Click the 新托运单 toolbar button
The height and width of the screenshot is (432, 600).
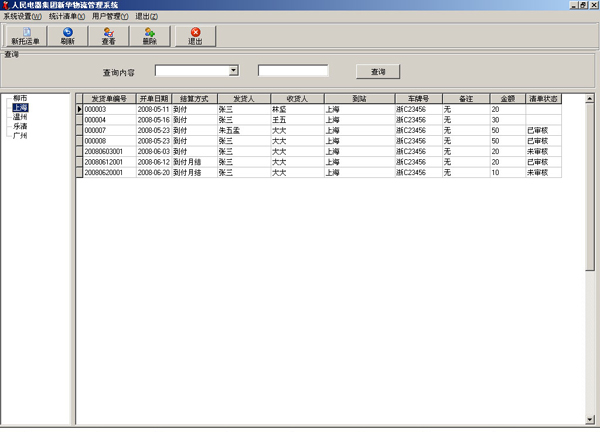[x=25, y=36]
